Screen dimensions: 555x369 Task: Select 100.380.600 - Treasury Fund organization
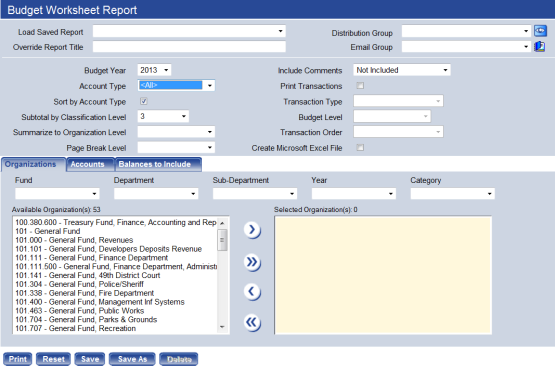(115, 222)
